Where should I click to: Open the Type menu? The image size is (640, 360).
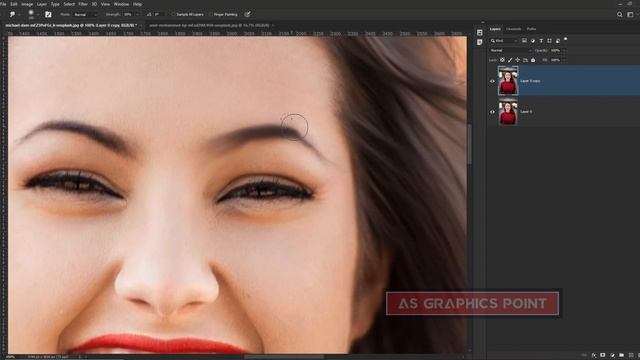click(x=55, y=4)
